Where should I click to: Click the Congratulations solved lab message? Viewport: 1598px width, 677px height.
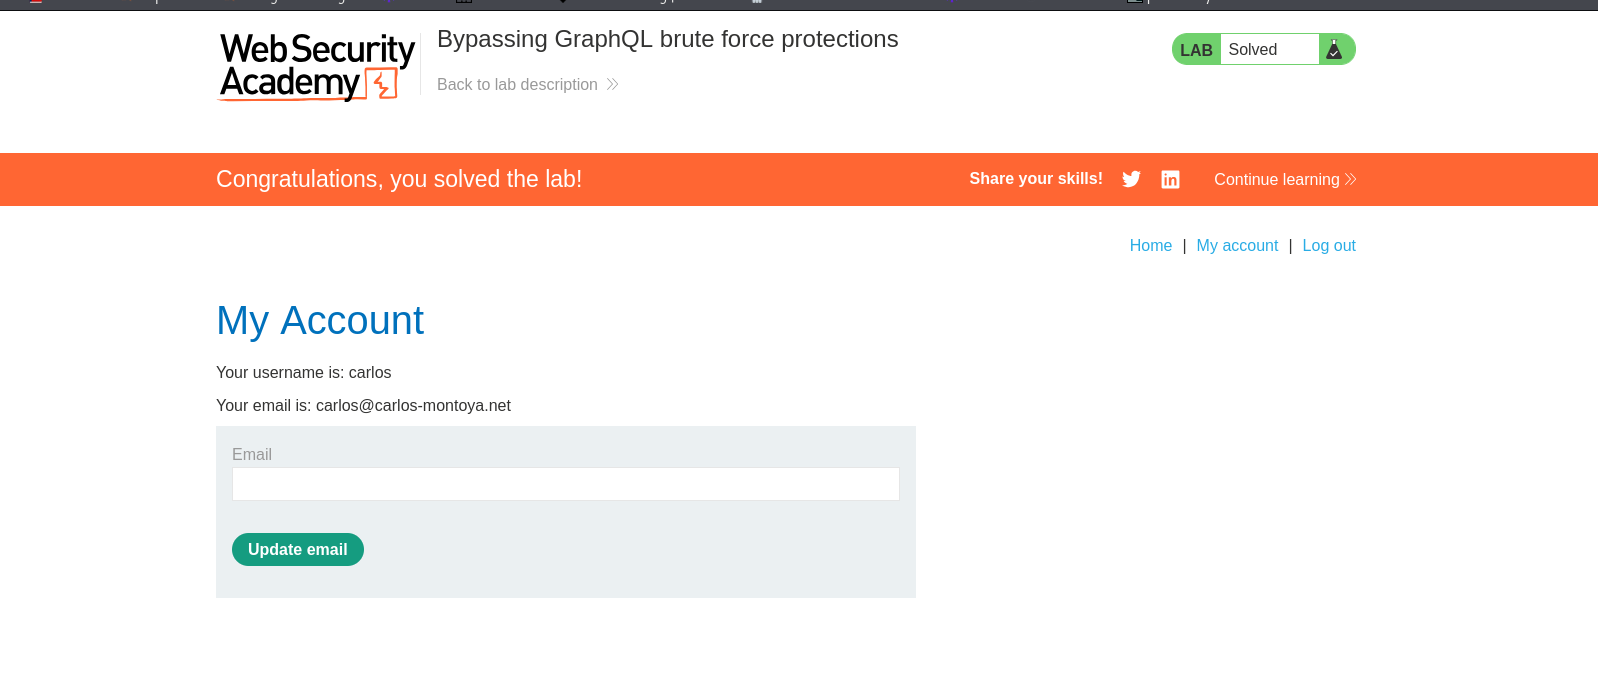[399, 179]
